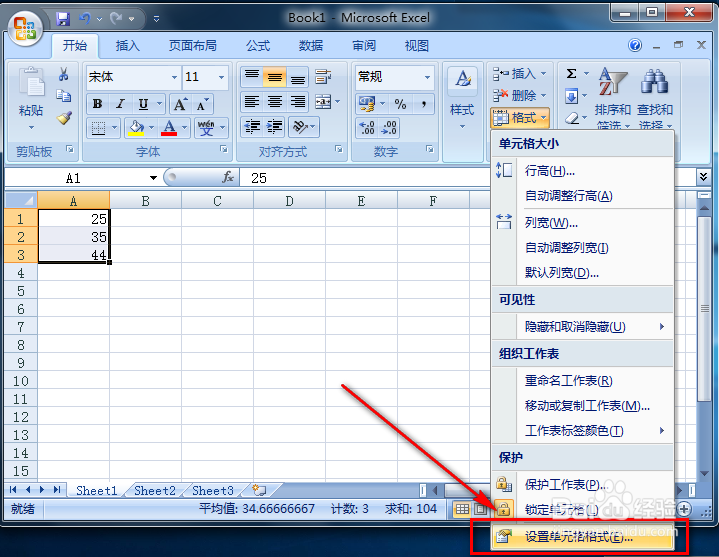719x557 pixels.
Task: Click merge and center icon
Action: pyautogui.click(x=323, y=102)
